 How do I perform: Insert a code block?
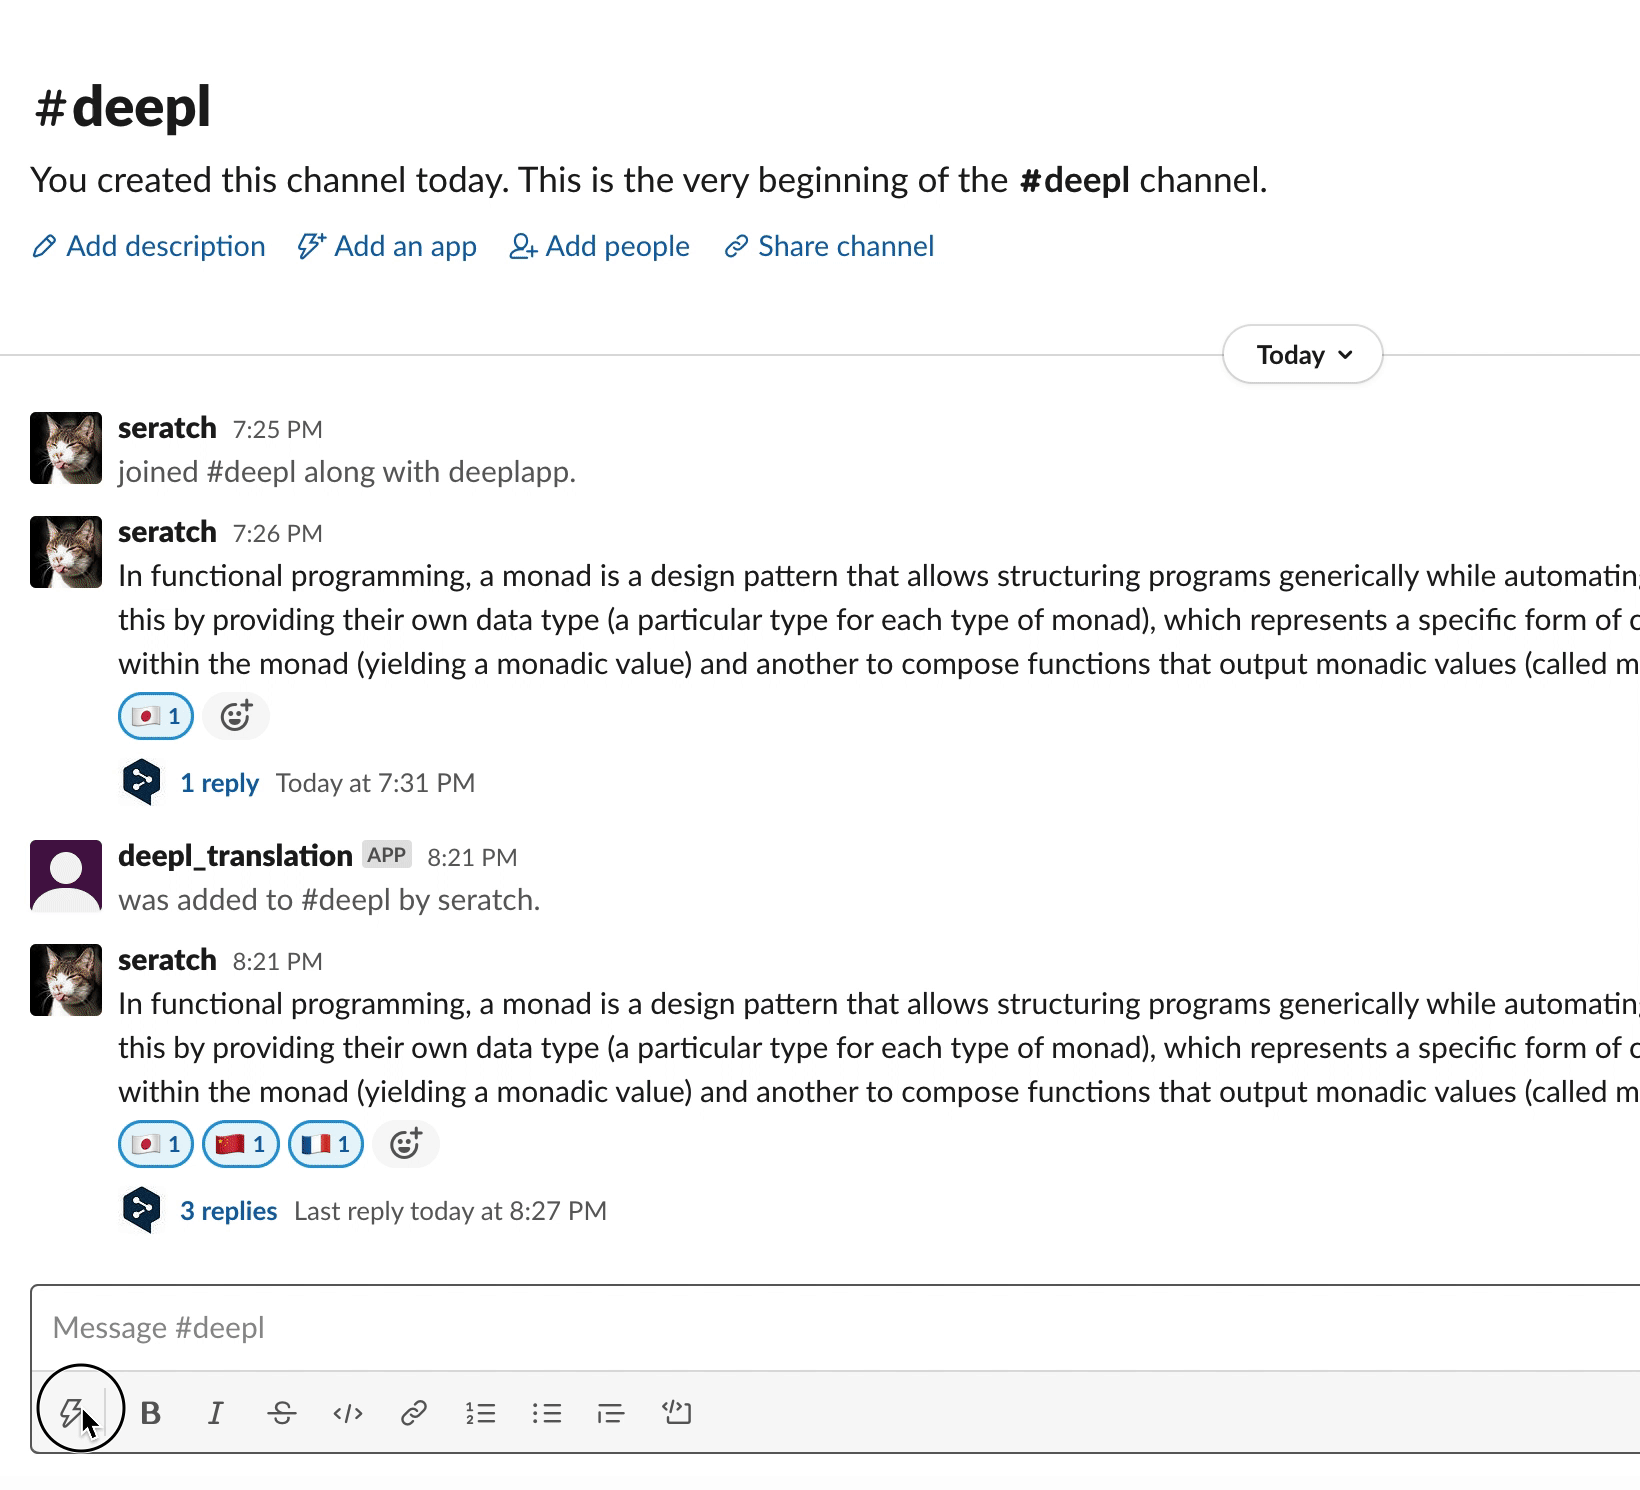677,1413
